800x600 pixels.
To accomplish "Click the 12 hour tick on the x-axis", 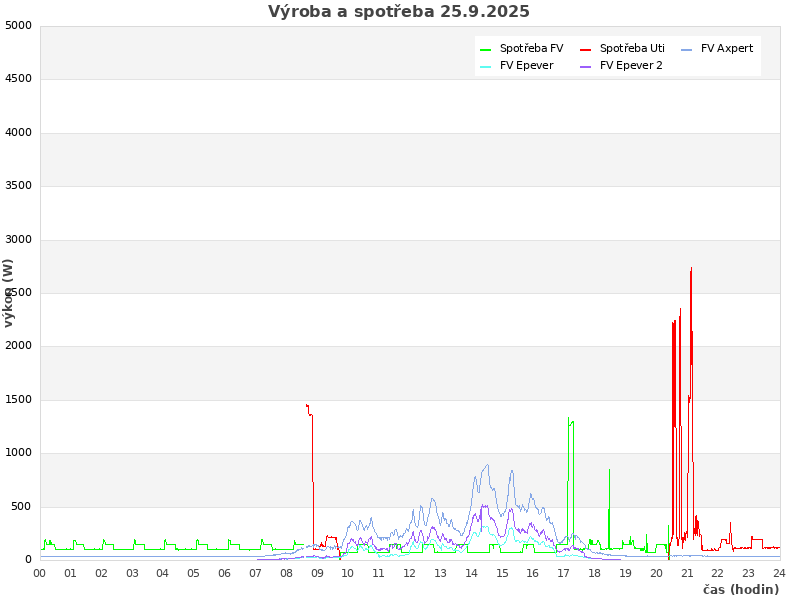I will pos(409,573).
